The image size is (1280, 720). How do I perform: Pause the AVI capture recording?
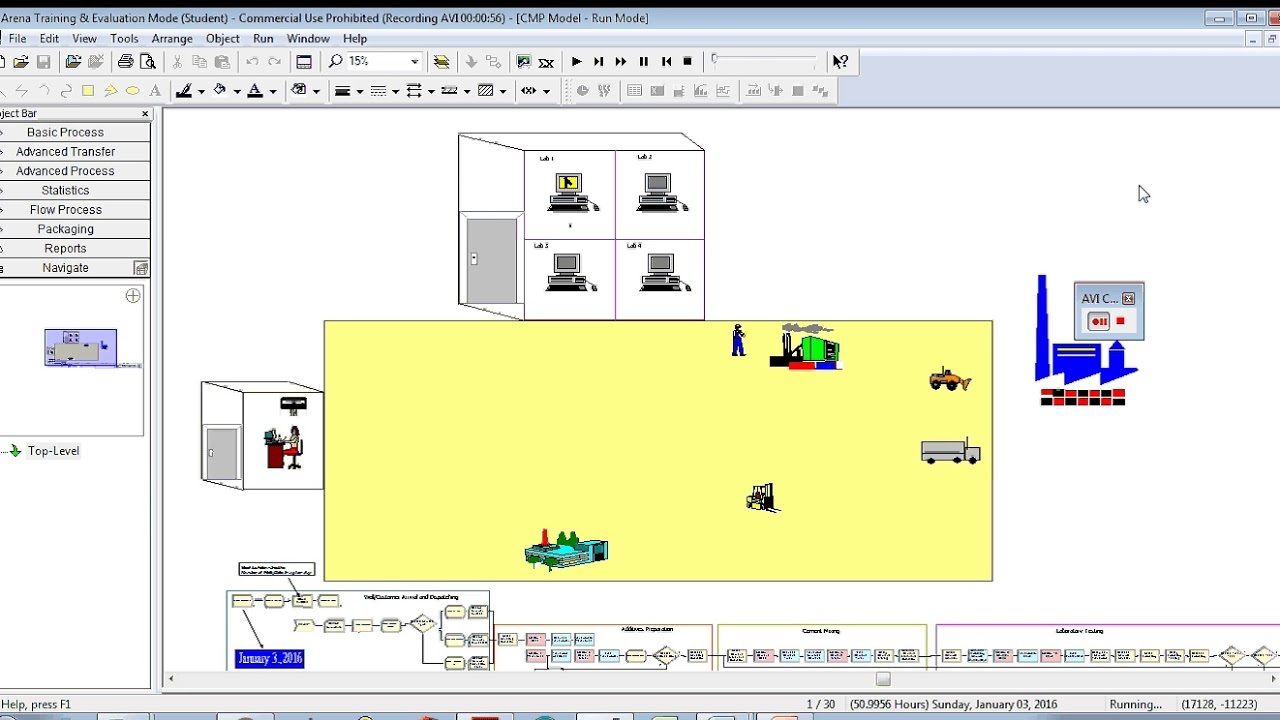click(1099, 321)
